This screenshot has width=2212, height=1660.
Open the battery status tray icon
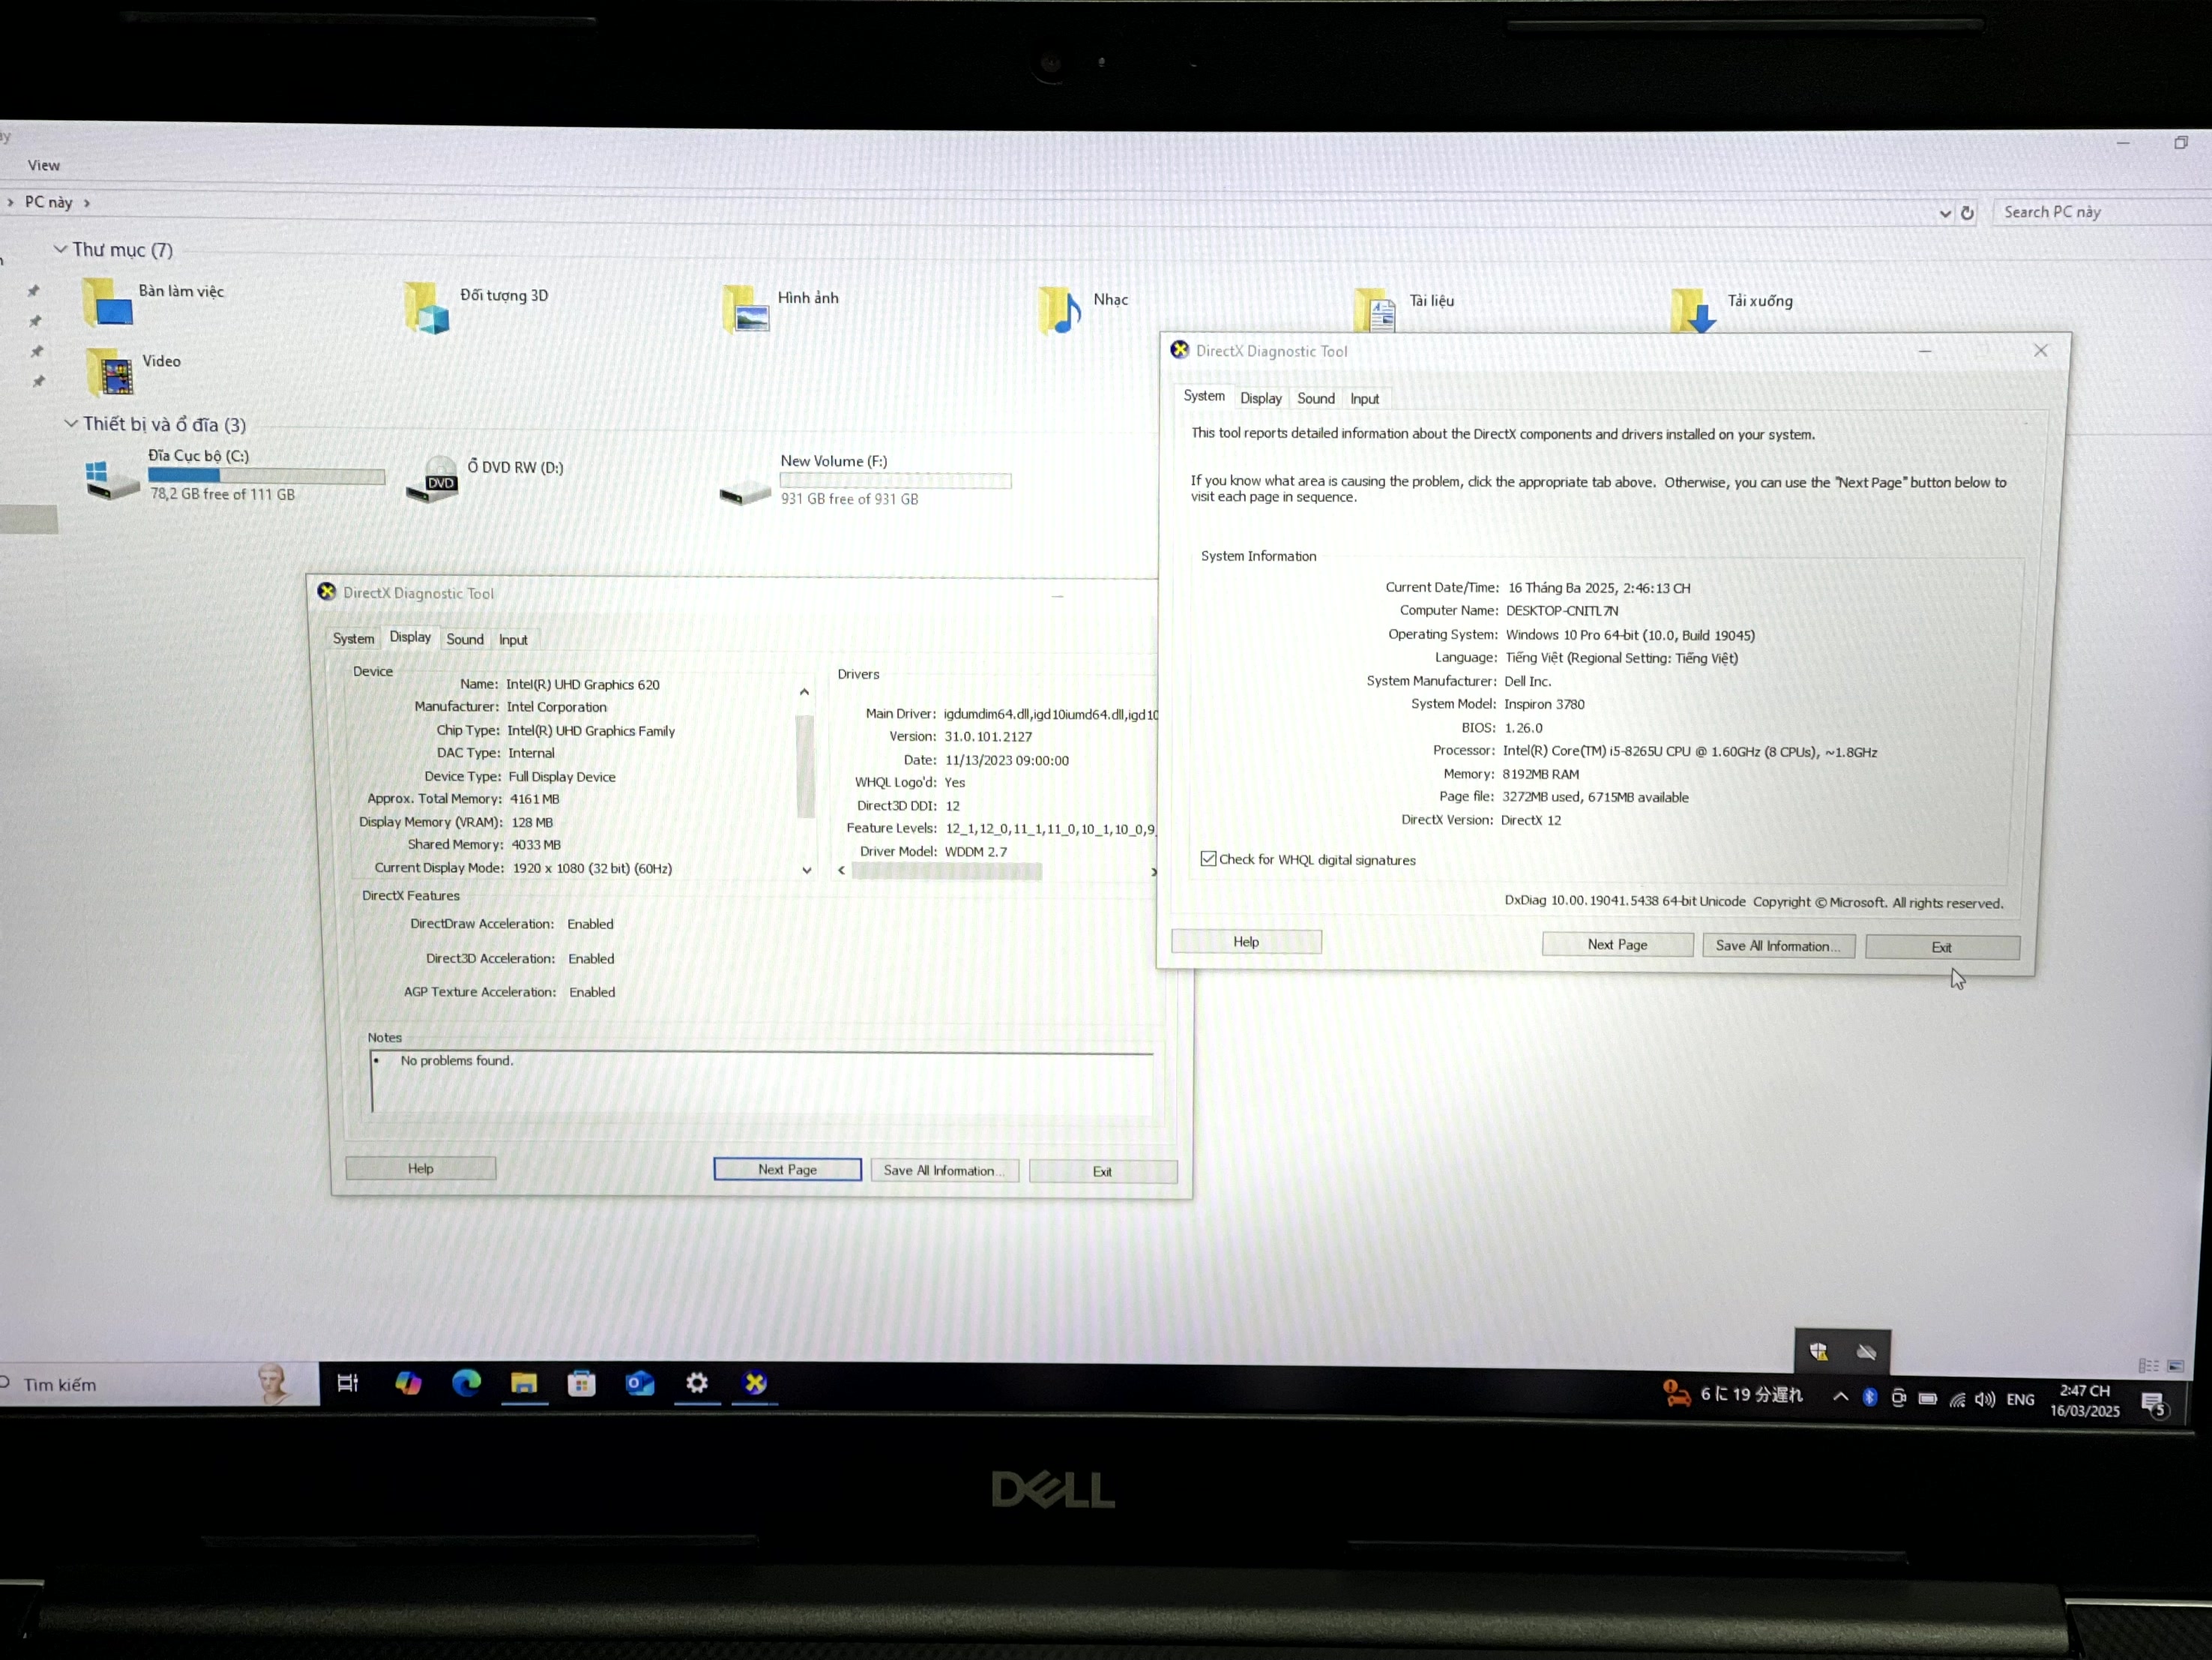[x=1928, y=1399]
